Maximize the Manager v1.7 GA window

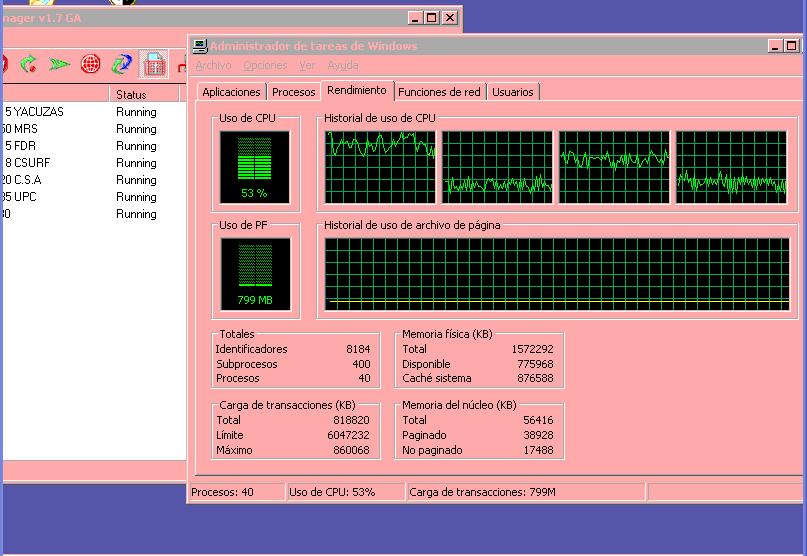click(432, 18)
